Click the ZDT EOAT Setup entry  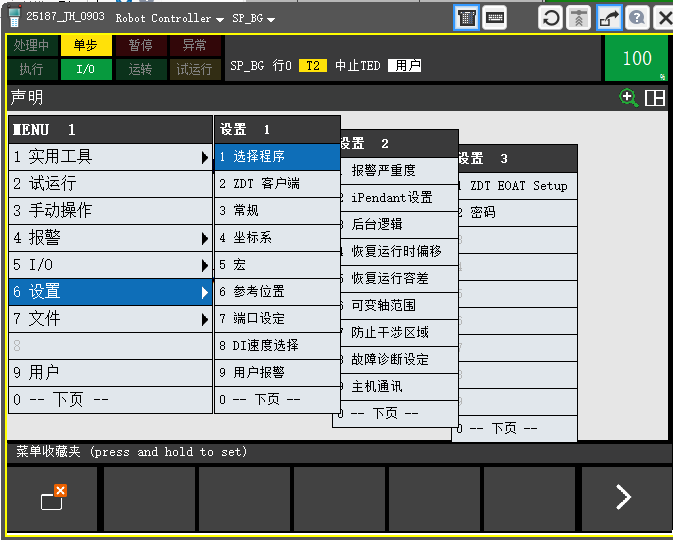point(517,185)
